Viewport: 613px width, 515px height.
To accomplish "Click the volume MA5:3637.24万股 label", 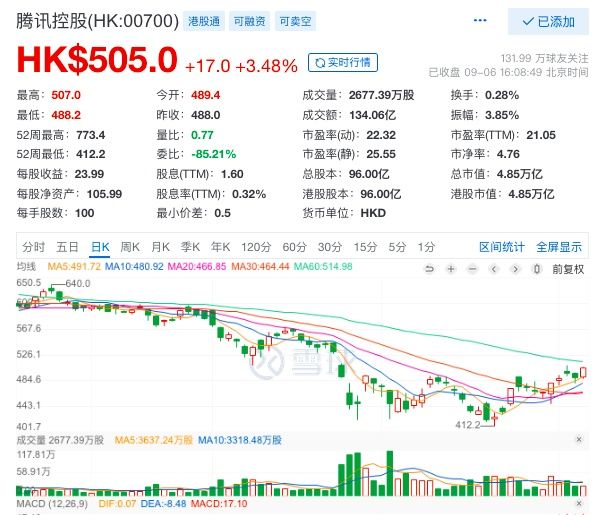I will (x=154, y=440).
